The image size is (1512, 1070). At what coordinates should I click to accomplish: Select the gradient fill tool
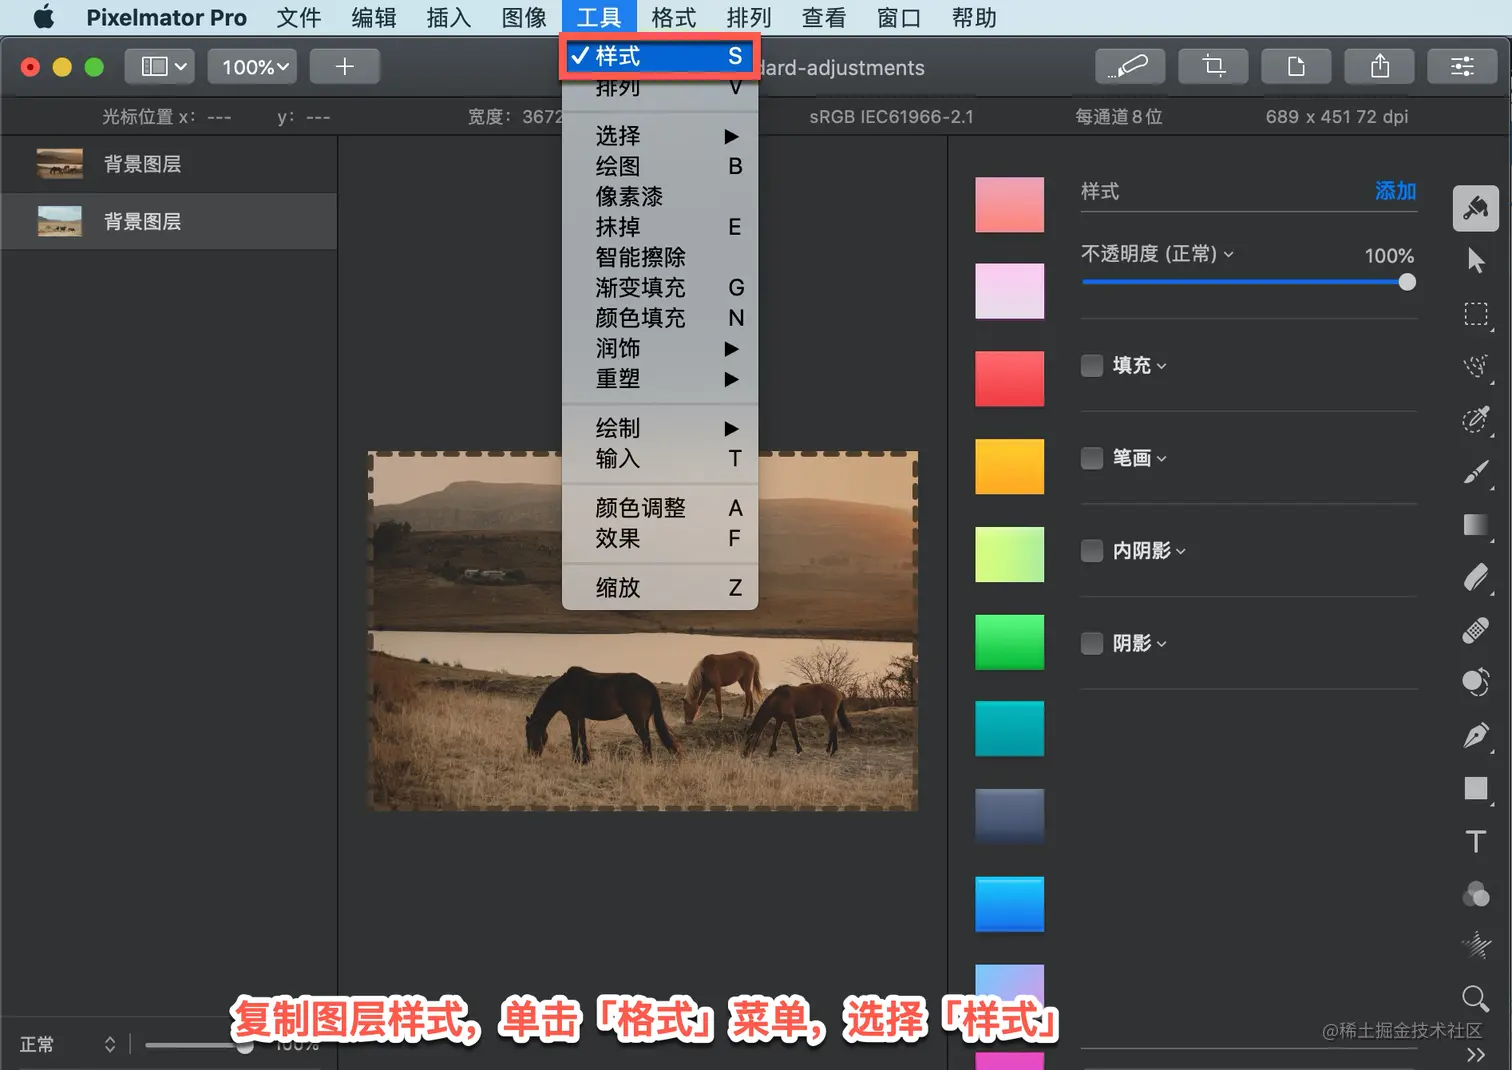tap(1475, 525)
